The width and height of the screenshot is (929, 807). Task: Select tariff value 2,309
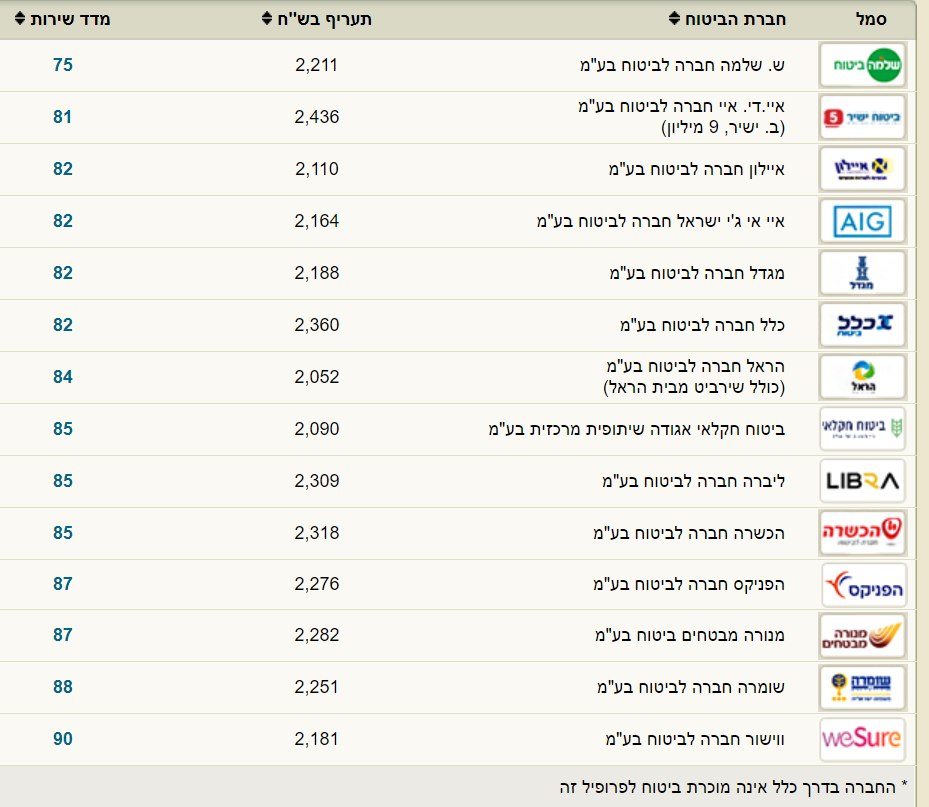click(316, 481)
